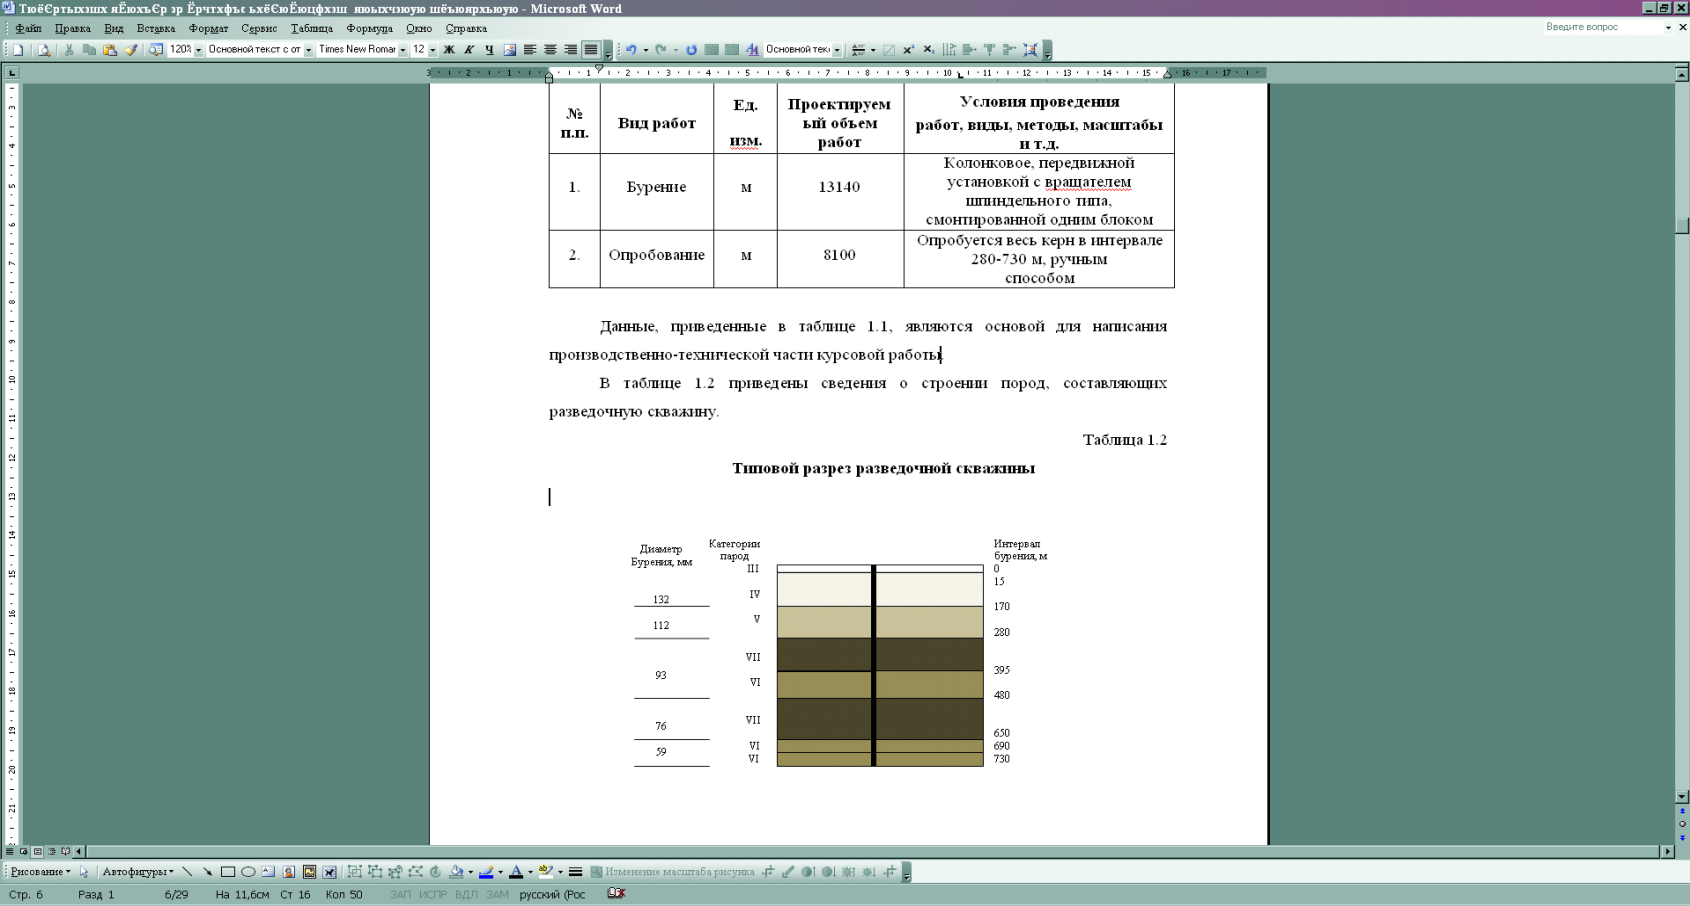
Task: Open the Рисование drawing menu
Action: (x=40, y=872)
